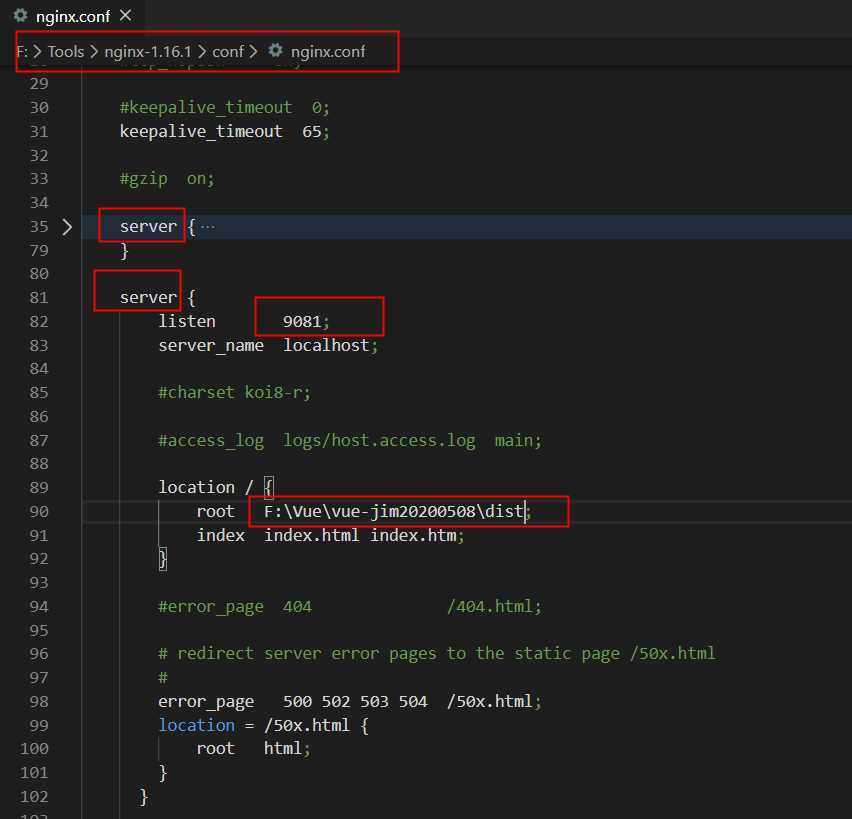Select the nginx.conf tab label

click(73, 17)
